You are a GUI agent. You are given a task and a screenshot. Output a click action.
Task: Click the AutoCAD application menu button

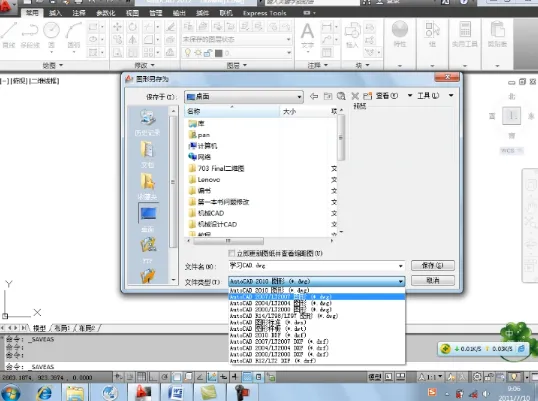pos(8,8)
